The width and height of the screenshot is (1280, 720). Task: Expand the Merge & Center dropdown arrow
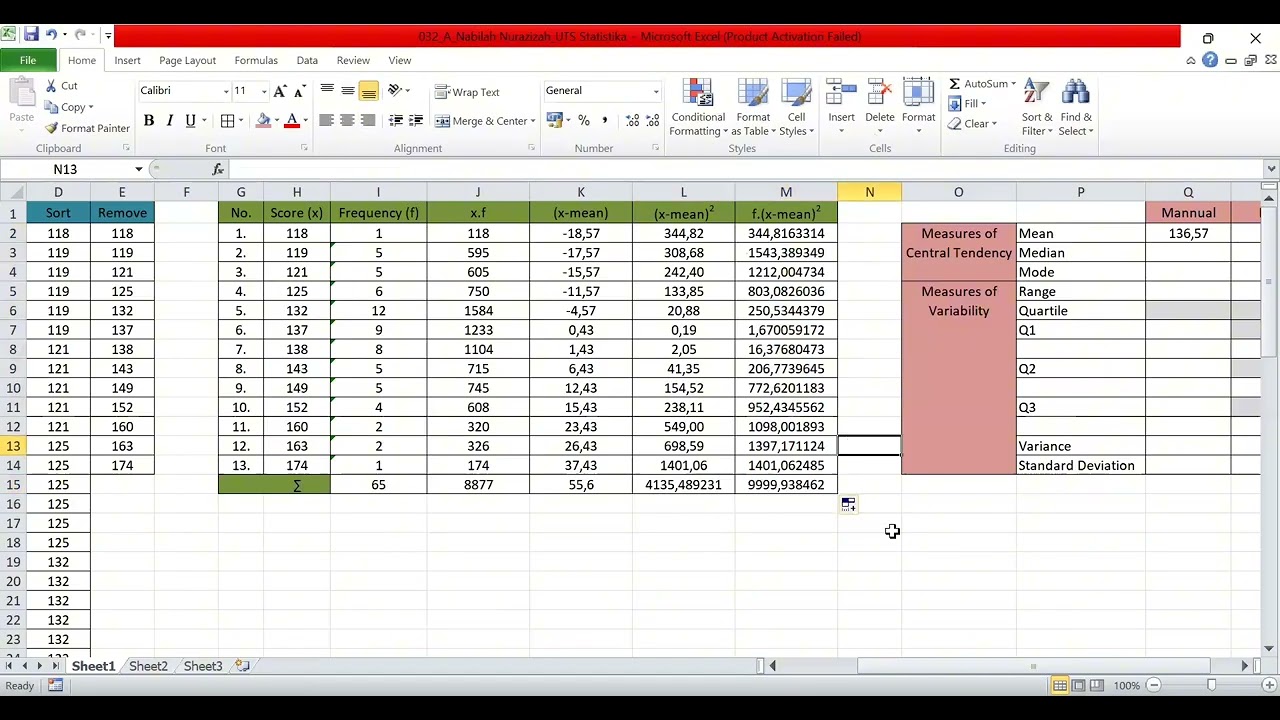(x=533, y=121)
